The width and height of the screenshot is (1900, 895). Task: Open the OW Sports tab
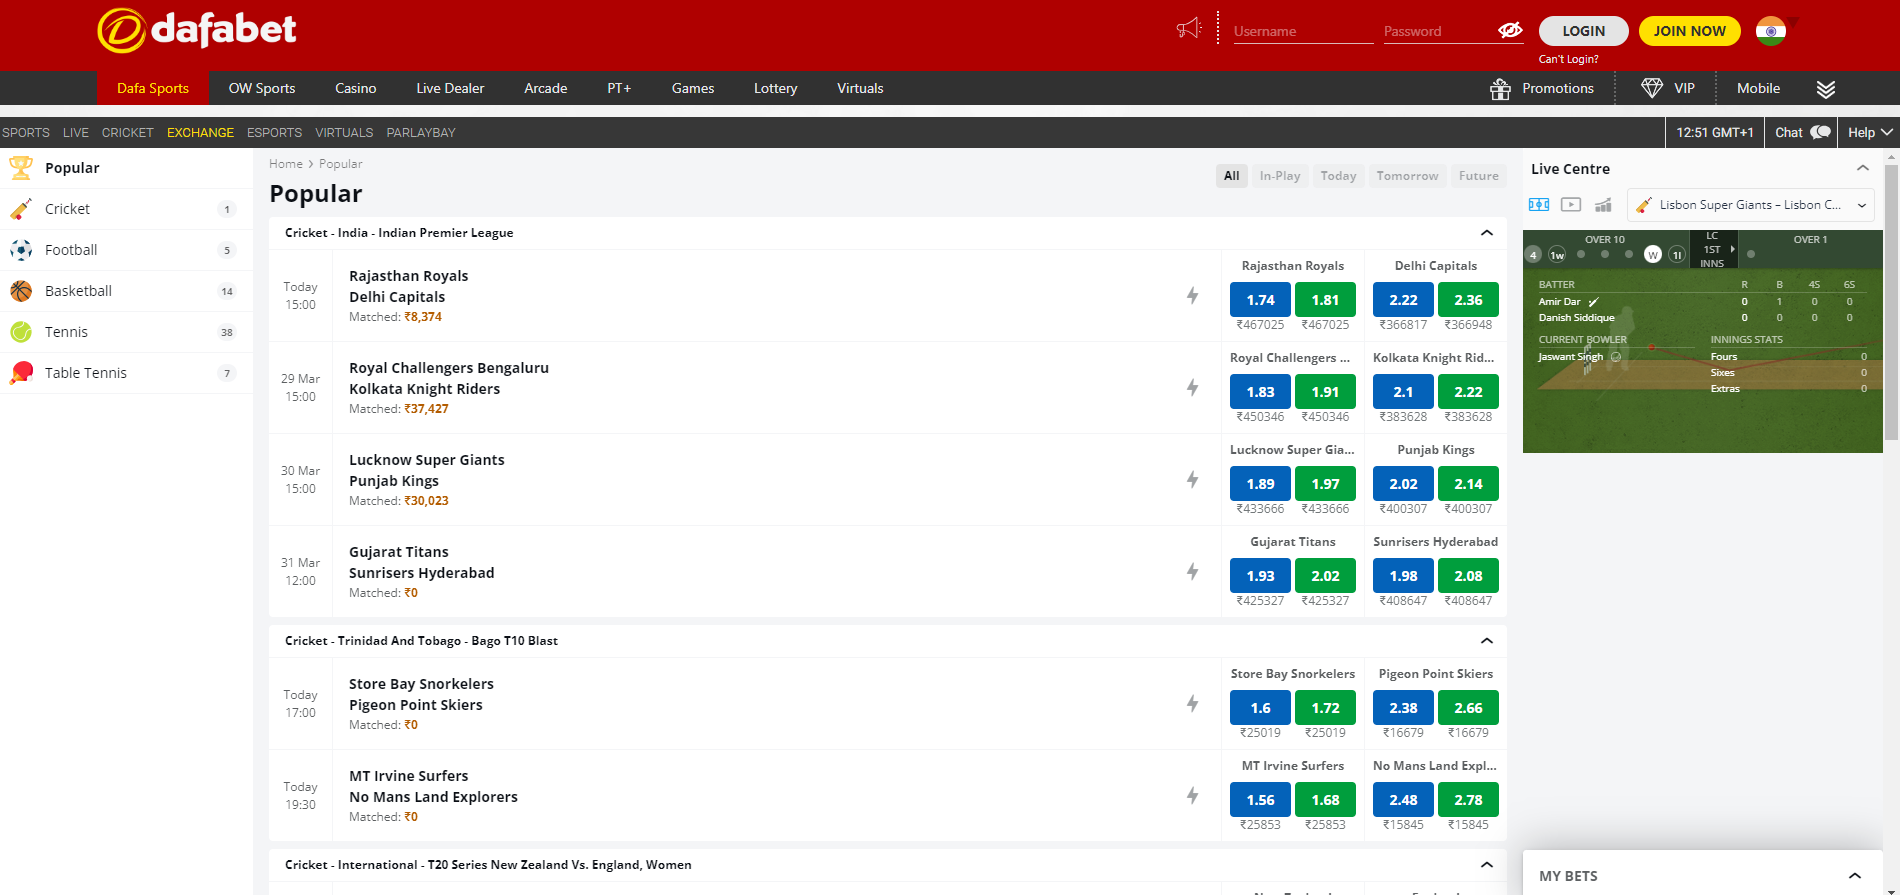(262, 88)
